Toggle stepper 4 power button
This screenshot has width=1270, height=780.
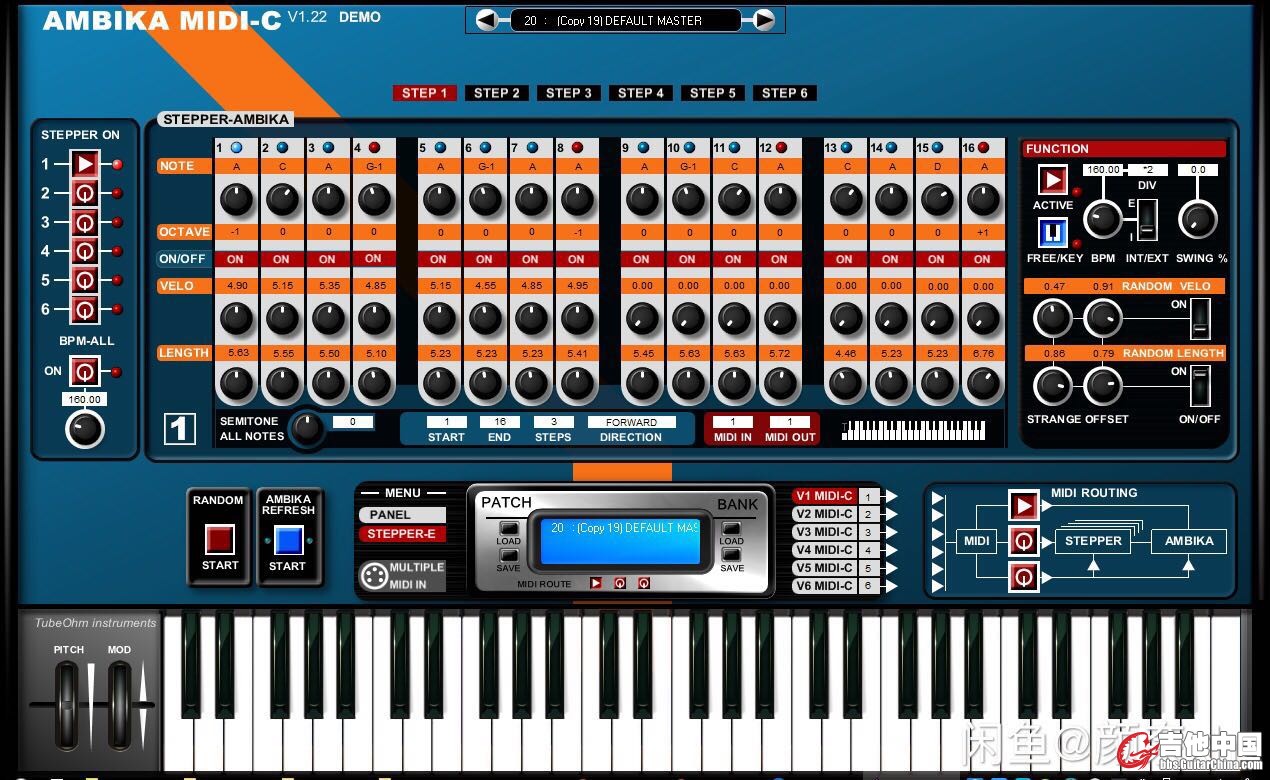pyautogui.click(x=85, y=251)
